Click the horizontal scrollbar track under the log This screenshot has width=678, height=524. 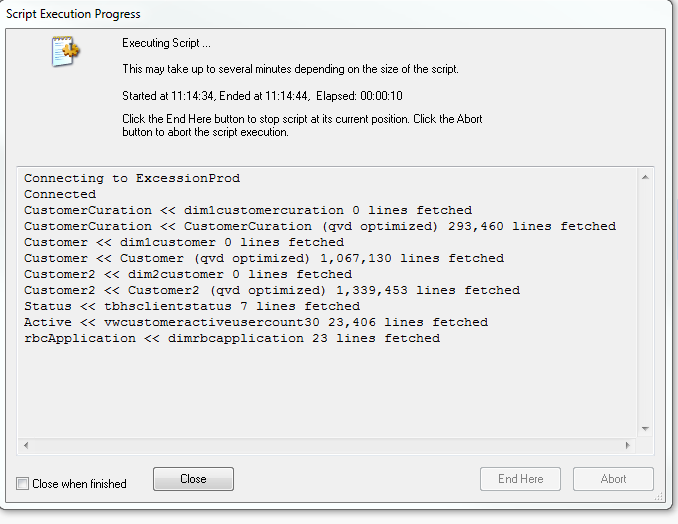tap(326, 445)
